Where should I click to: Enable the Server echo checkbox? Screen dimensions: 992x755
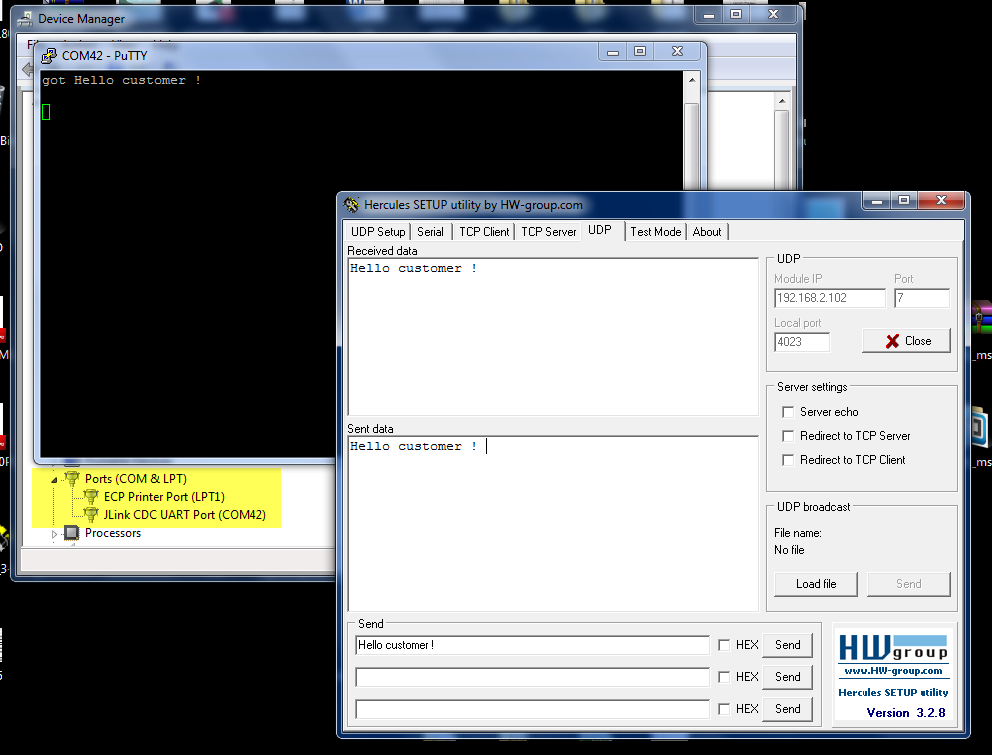click(788, 412)
